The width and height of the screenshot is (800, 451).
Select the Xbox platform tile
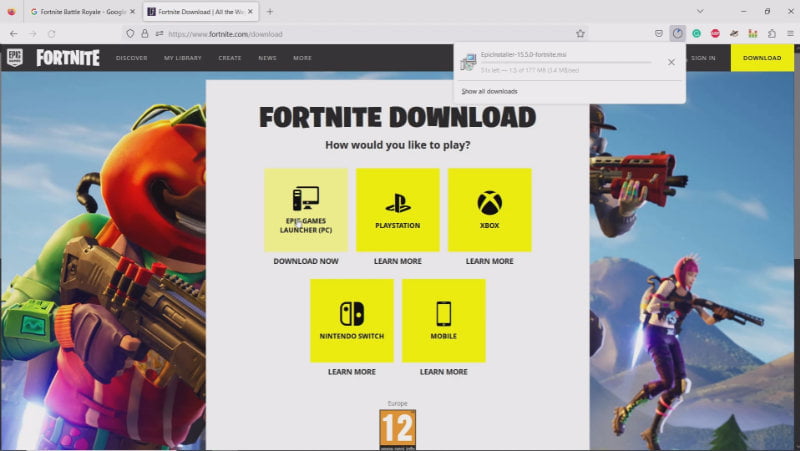pyautogui.click(x=490, y=210)
